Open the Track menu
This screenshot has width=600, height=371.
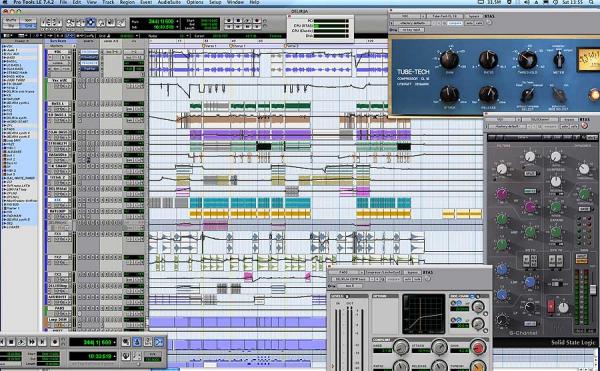point(108,2)
